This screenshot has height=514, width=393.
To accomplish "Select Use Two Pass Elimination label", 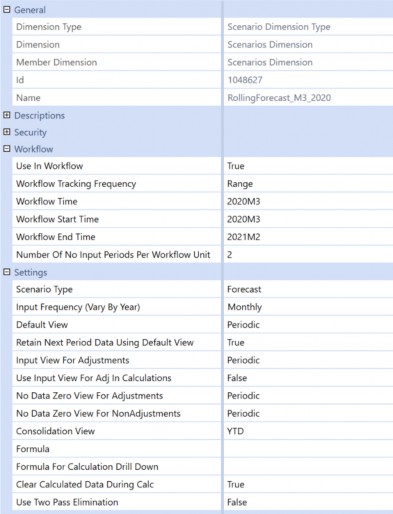I will pos(67,502).
